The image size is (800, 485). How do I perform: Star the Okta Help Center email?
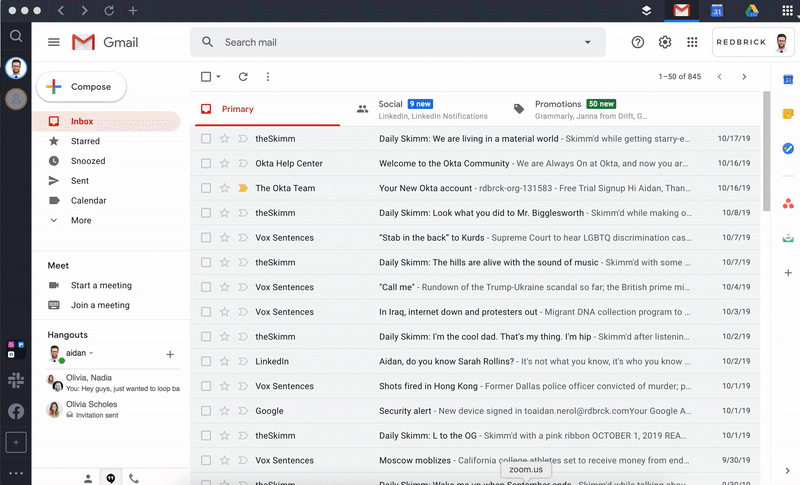click(x=224, y=163)
